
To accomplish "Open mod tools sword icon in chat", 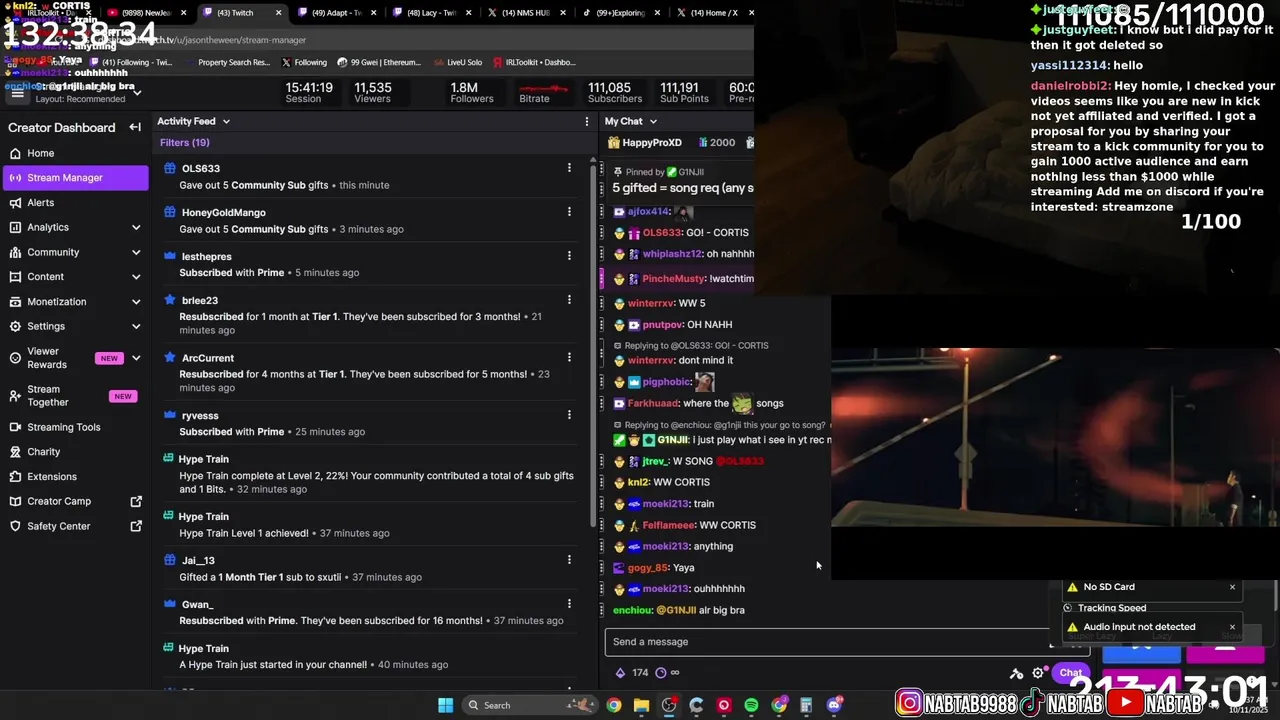I will [1016, 673].
